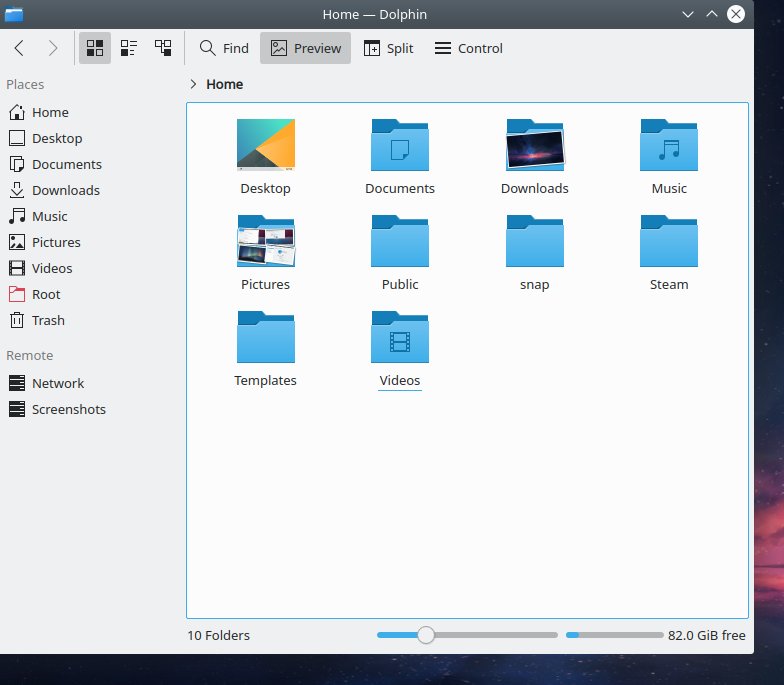Switch to Icons view mode

click(x=95, y=48)
